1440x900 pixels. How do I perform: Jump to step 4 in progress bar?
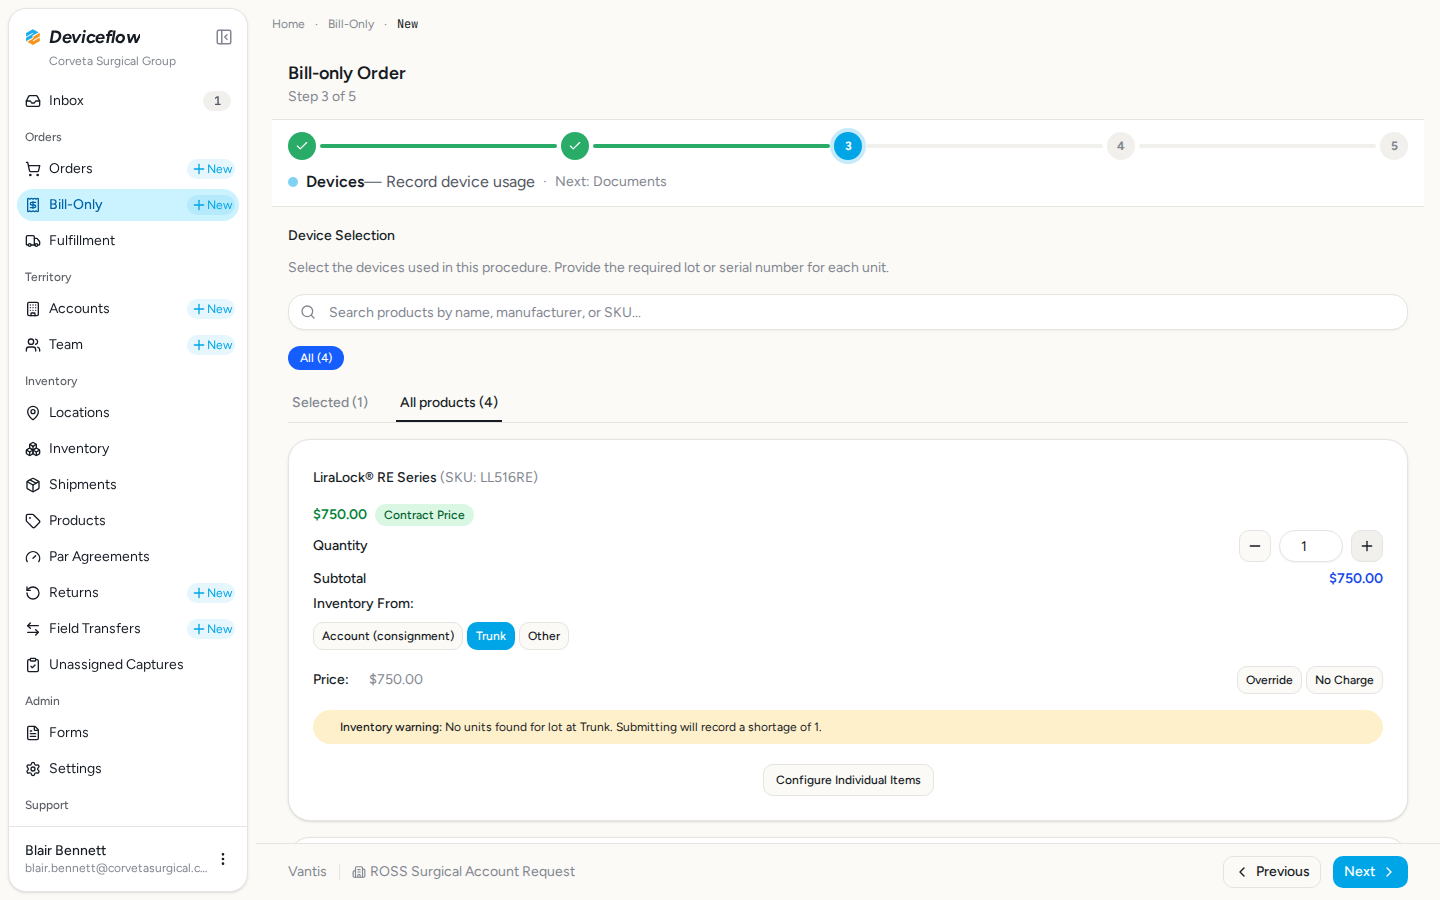point(1121,146)
